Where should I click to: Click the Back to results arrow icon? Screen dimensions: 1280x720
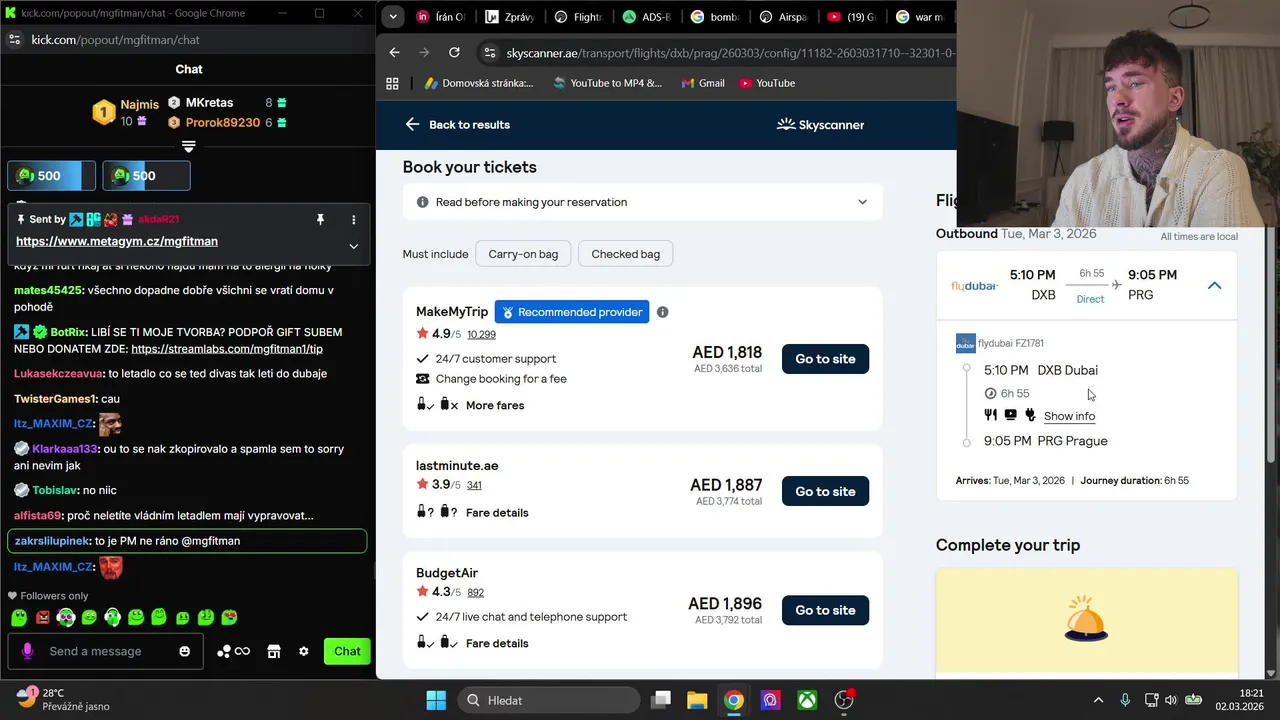(412, 124)
